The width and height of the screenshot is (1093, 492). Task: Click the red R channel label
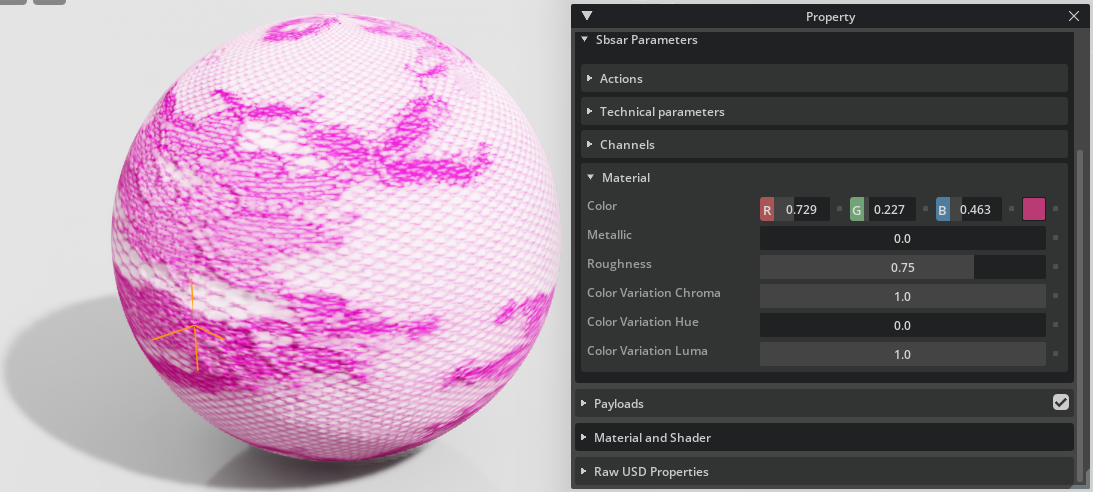click(x=767, y=210)
